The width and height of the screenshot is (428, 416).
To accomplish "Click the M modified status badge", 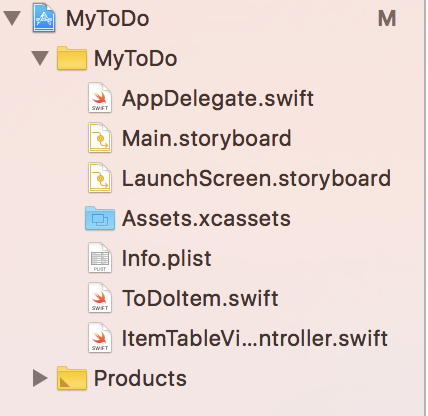I will [387, 18].
